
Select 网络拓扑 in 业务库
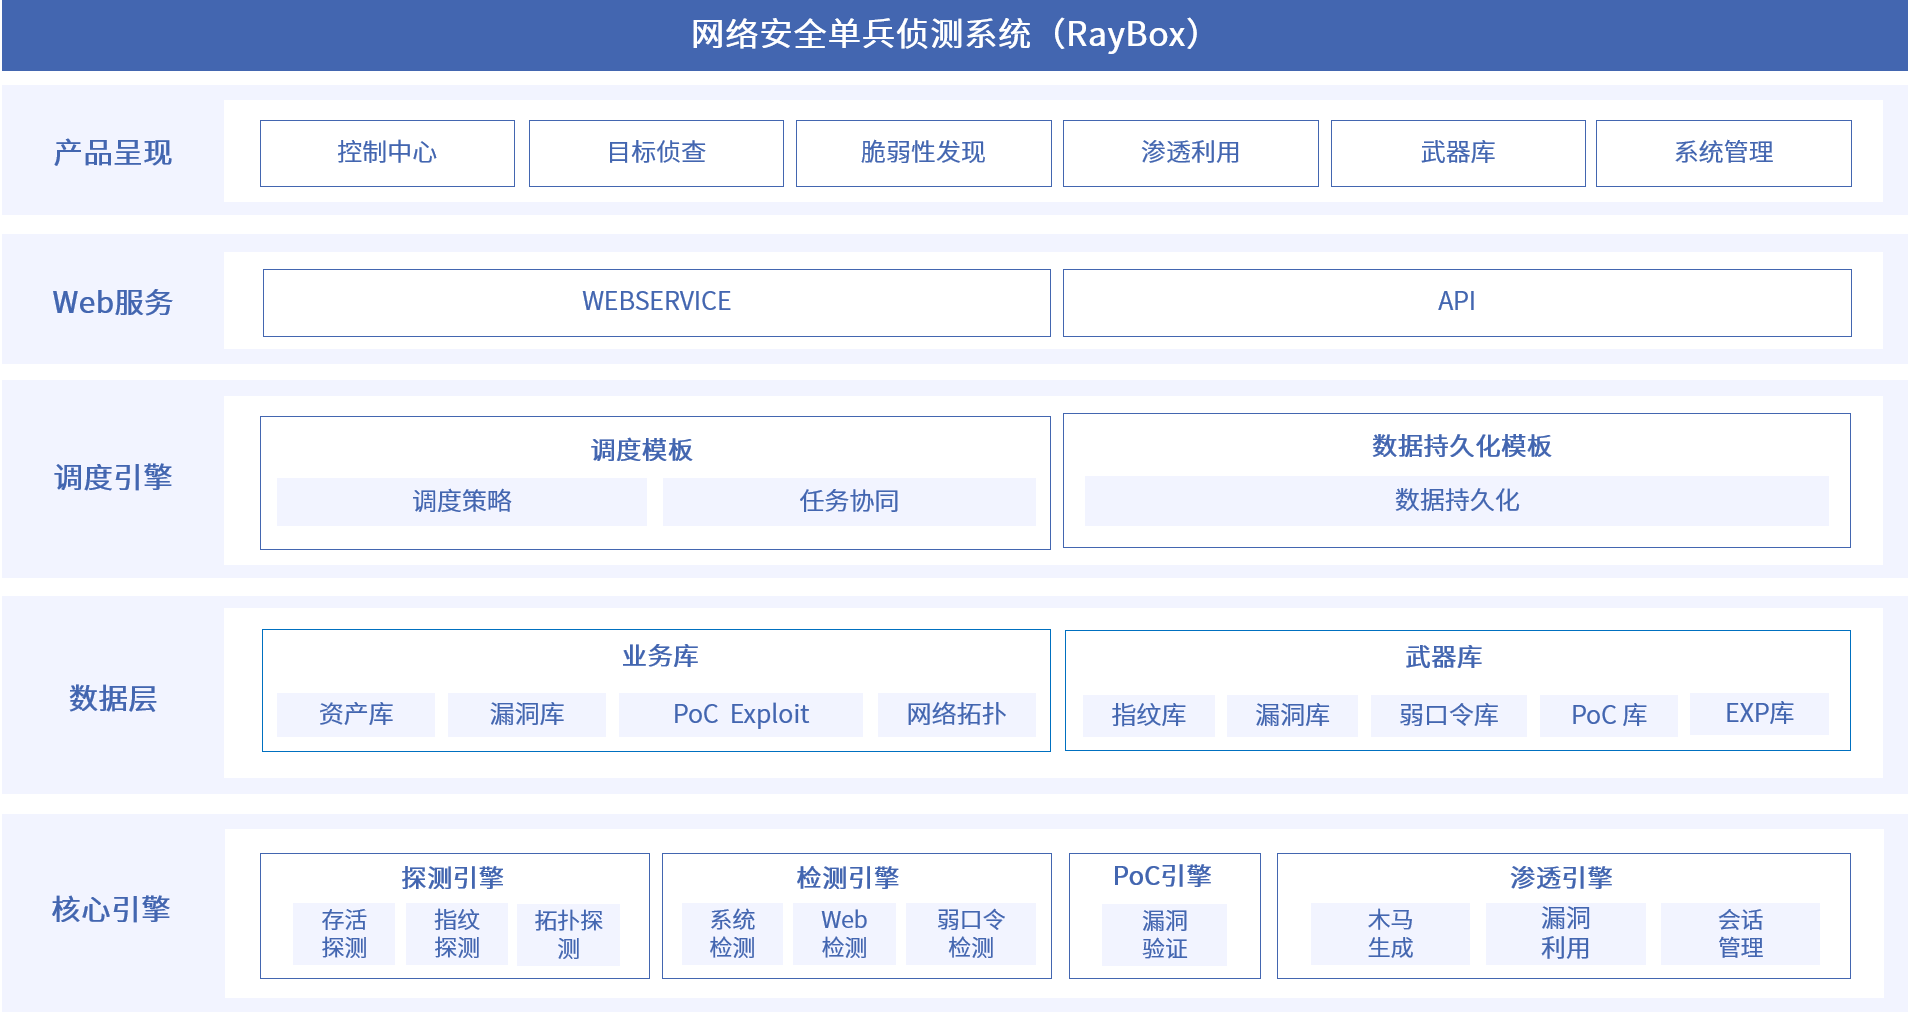click(x=957, y=714)
